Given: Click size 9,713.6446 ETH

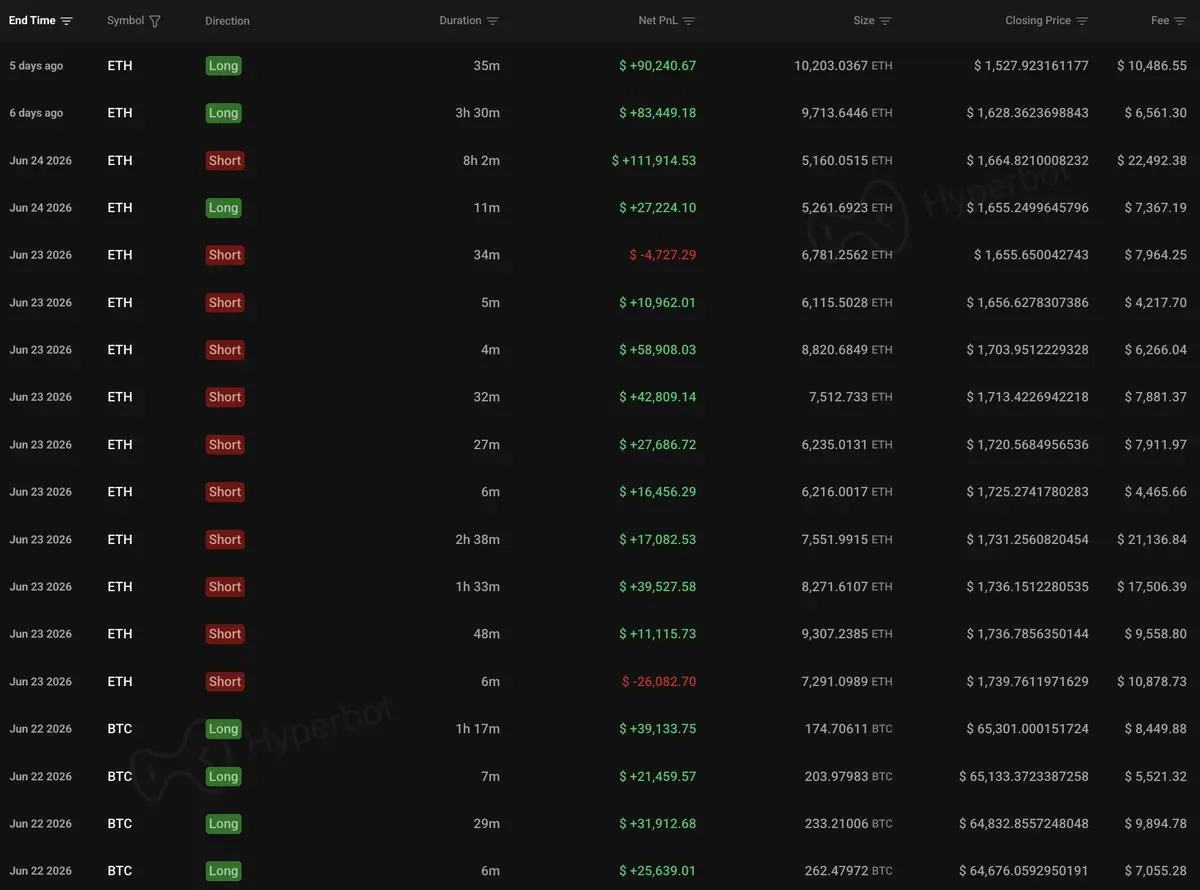Looking at the screenshot, I should tap(847, 113).
